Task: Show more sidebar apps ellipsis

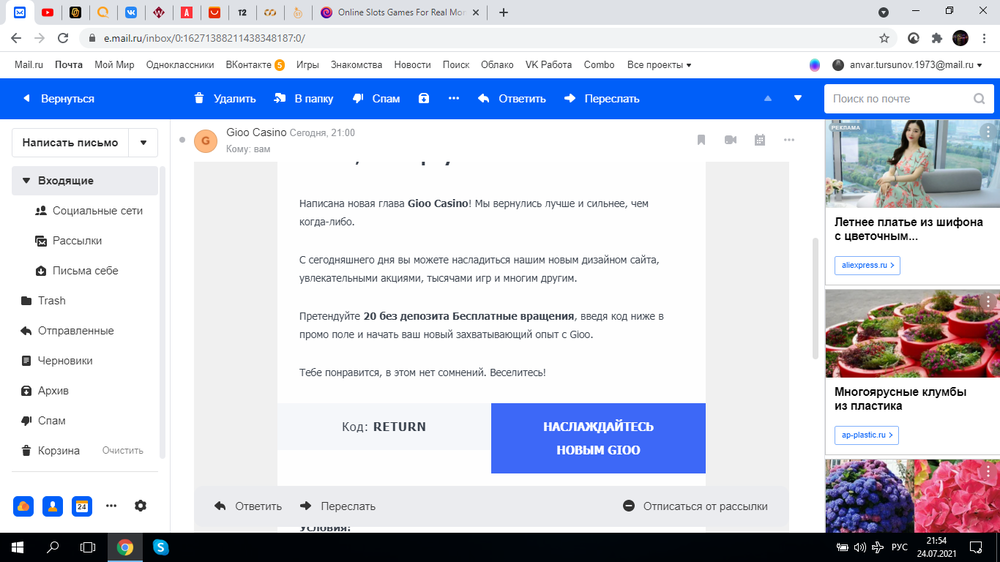Action: [x=111, y=506]
